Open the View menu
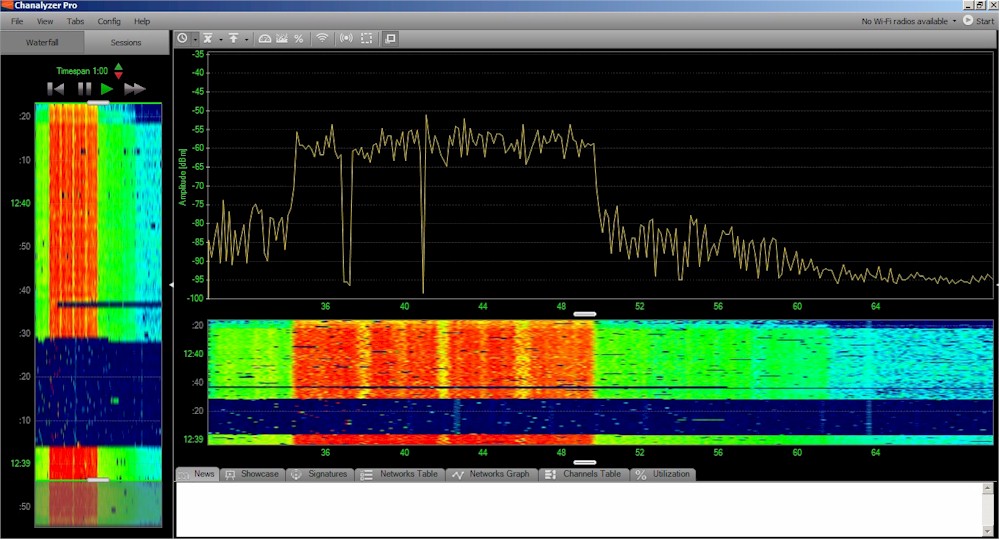 [x=45, y=21]
